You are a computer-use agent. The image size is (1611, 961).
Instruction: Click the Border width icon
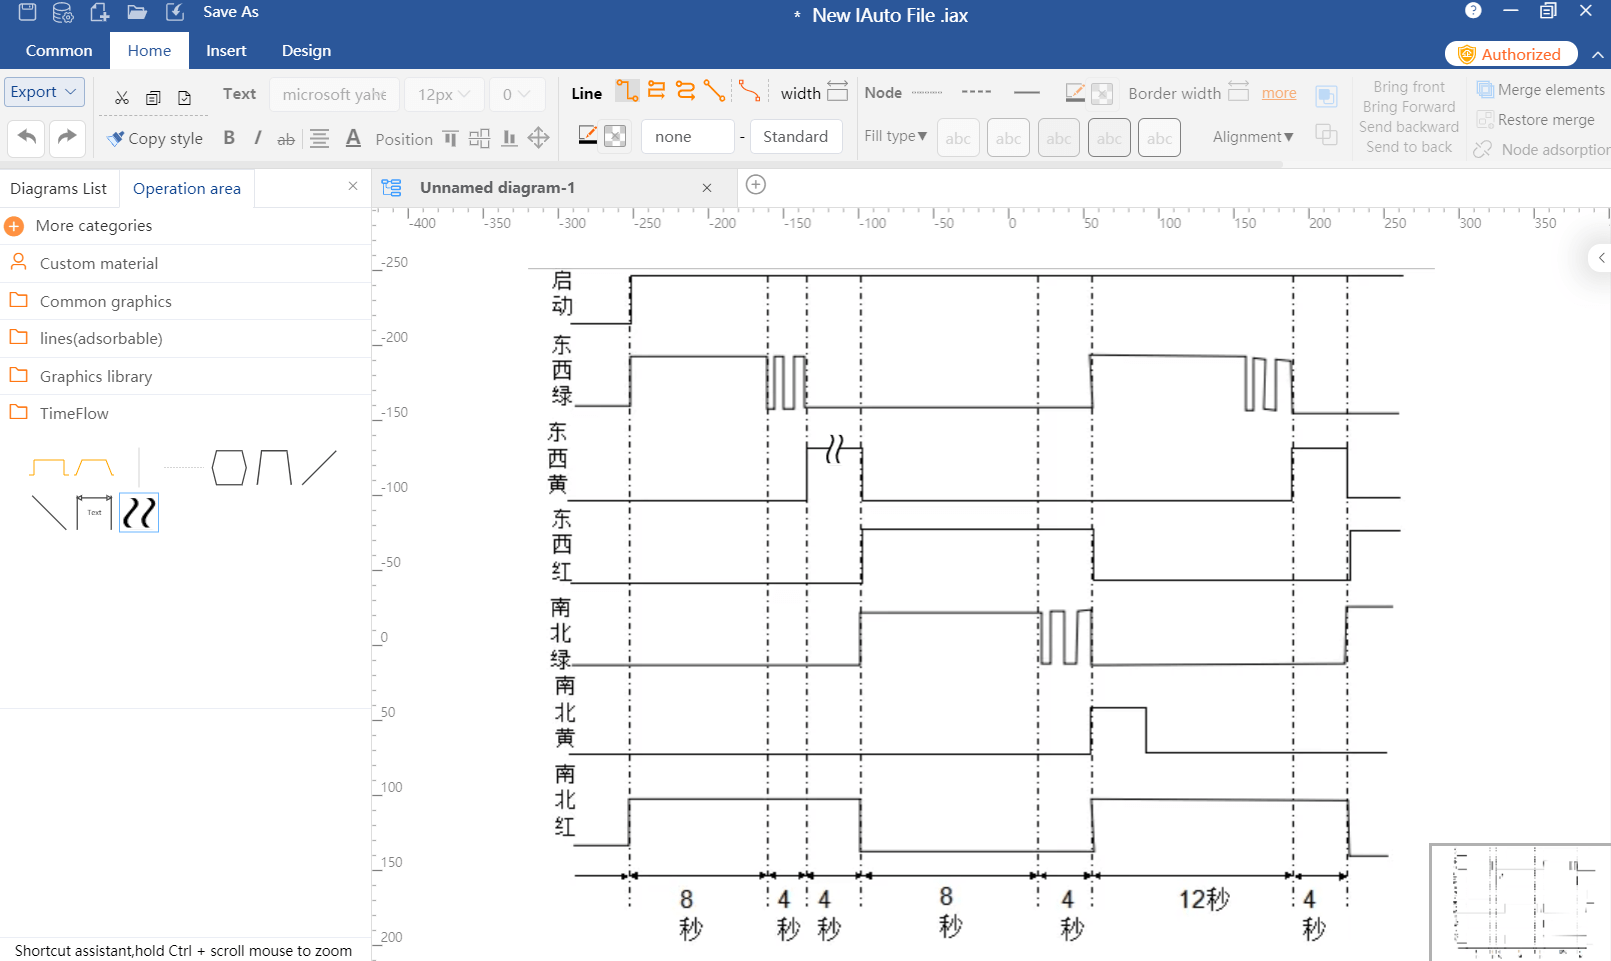click(x=1238, y=91)
